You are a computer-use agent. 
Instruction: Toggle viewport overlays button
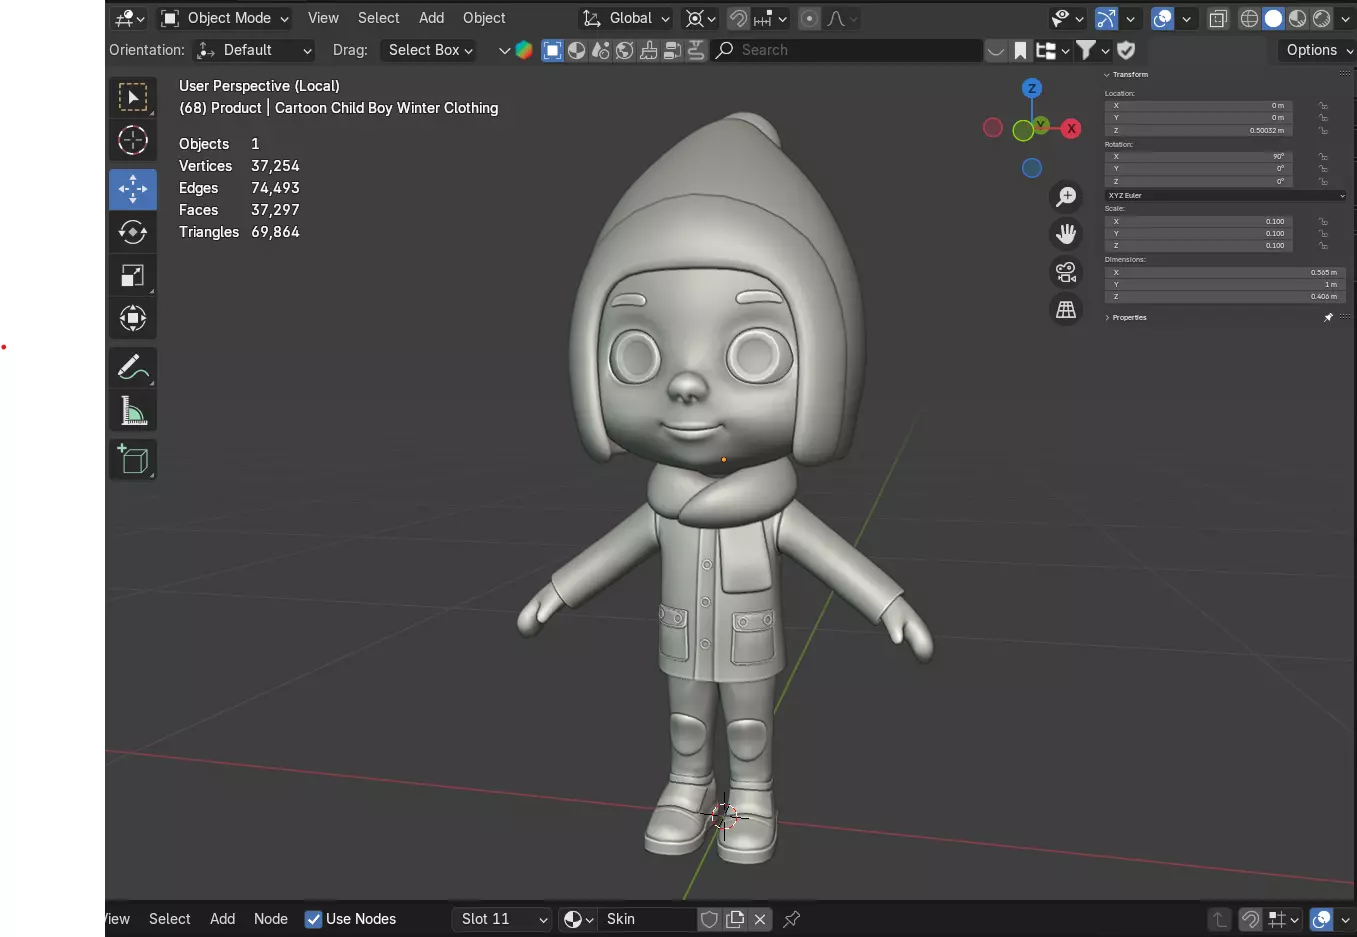click(x=1162, y=18)
